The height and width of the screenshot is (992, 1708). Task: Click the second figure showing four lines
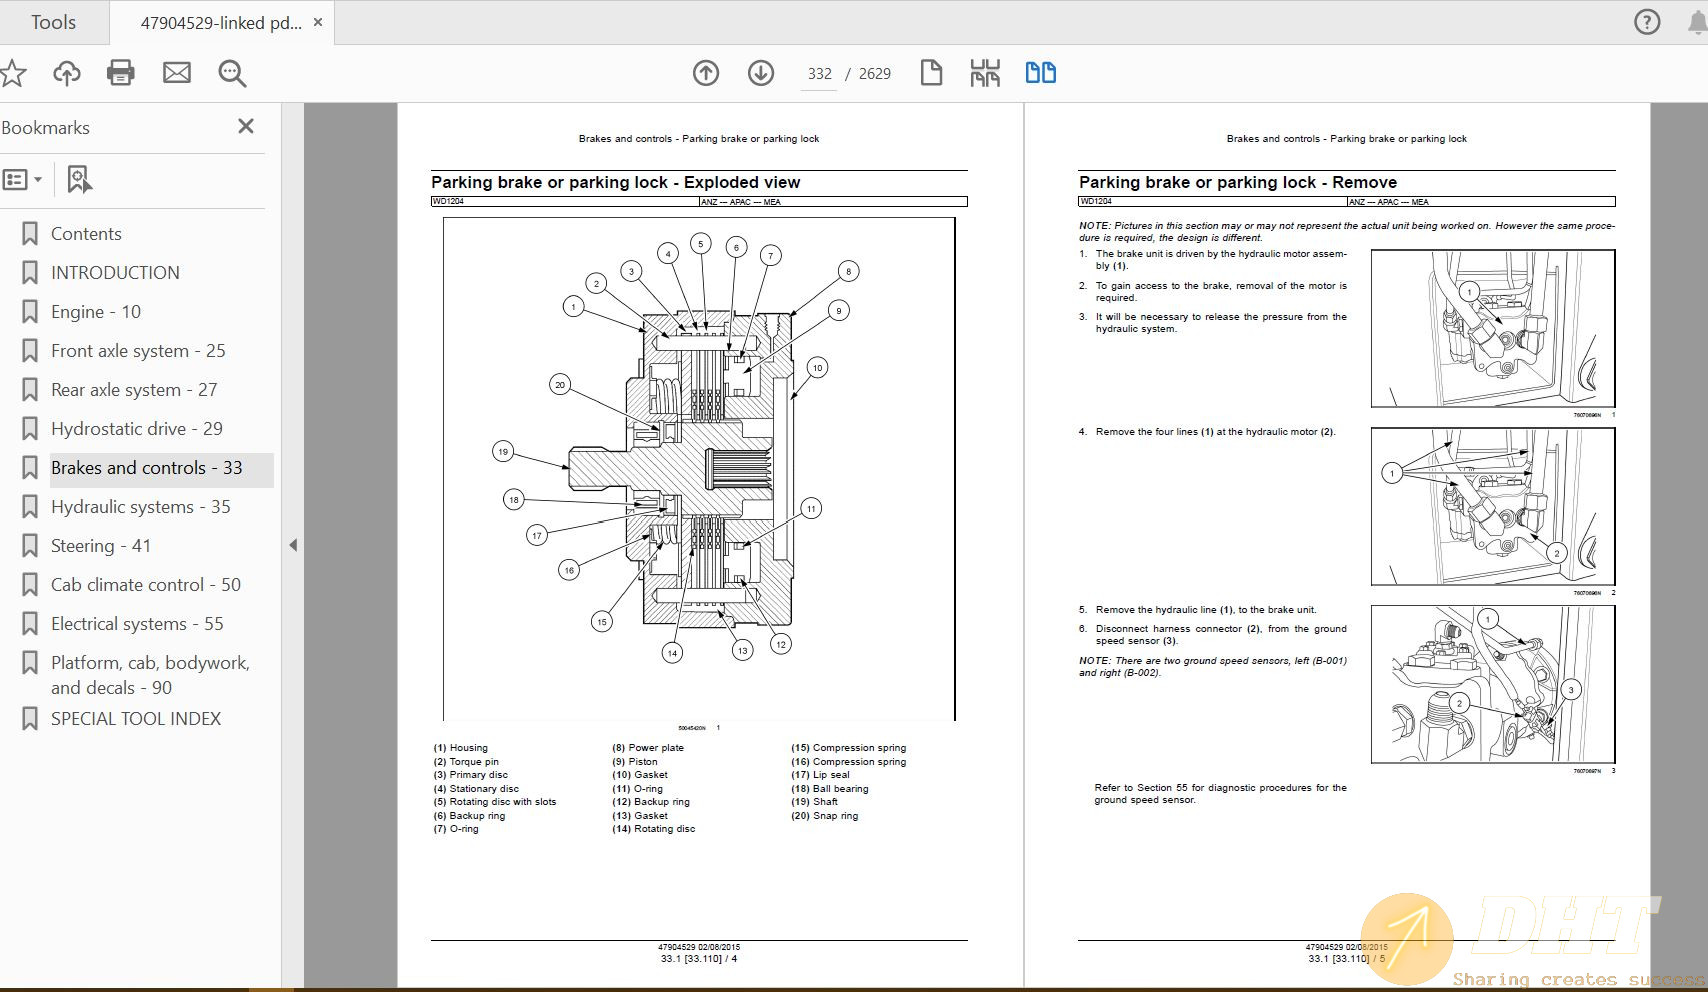[1493, 507]
